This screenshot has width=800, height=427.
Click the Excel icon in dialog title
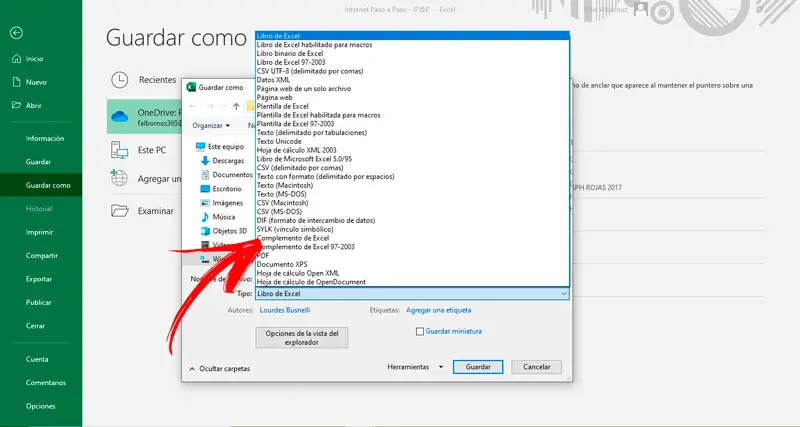(191, 87)
